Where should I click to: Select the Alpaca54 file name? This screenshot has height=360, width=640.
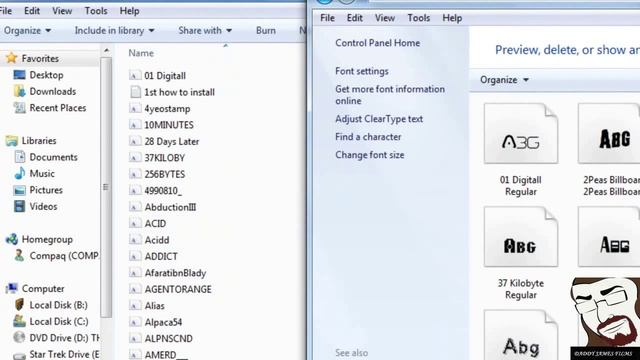click(x=163, y=322)
